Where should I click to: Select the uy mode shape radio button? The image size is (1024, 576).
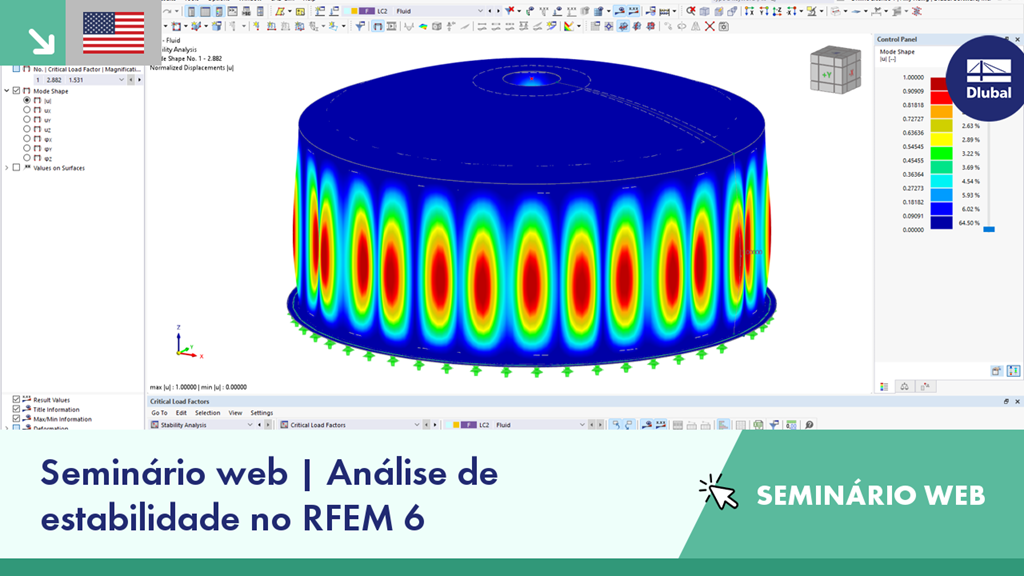[x=27, y=120]
